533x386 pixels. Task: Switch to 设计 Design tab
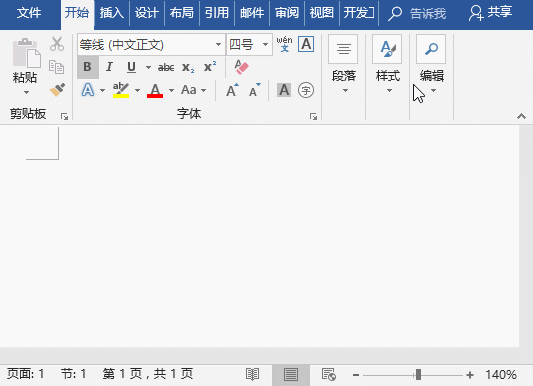click(x=147, y=13)
